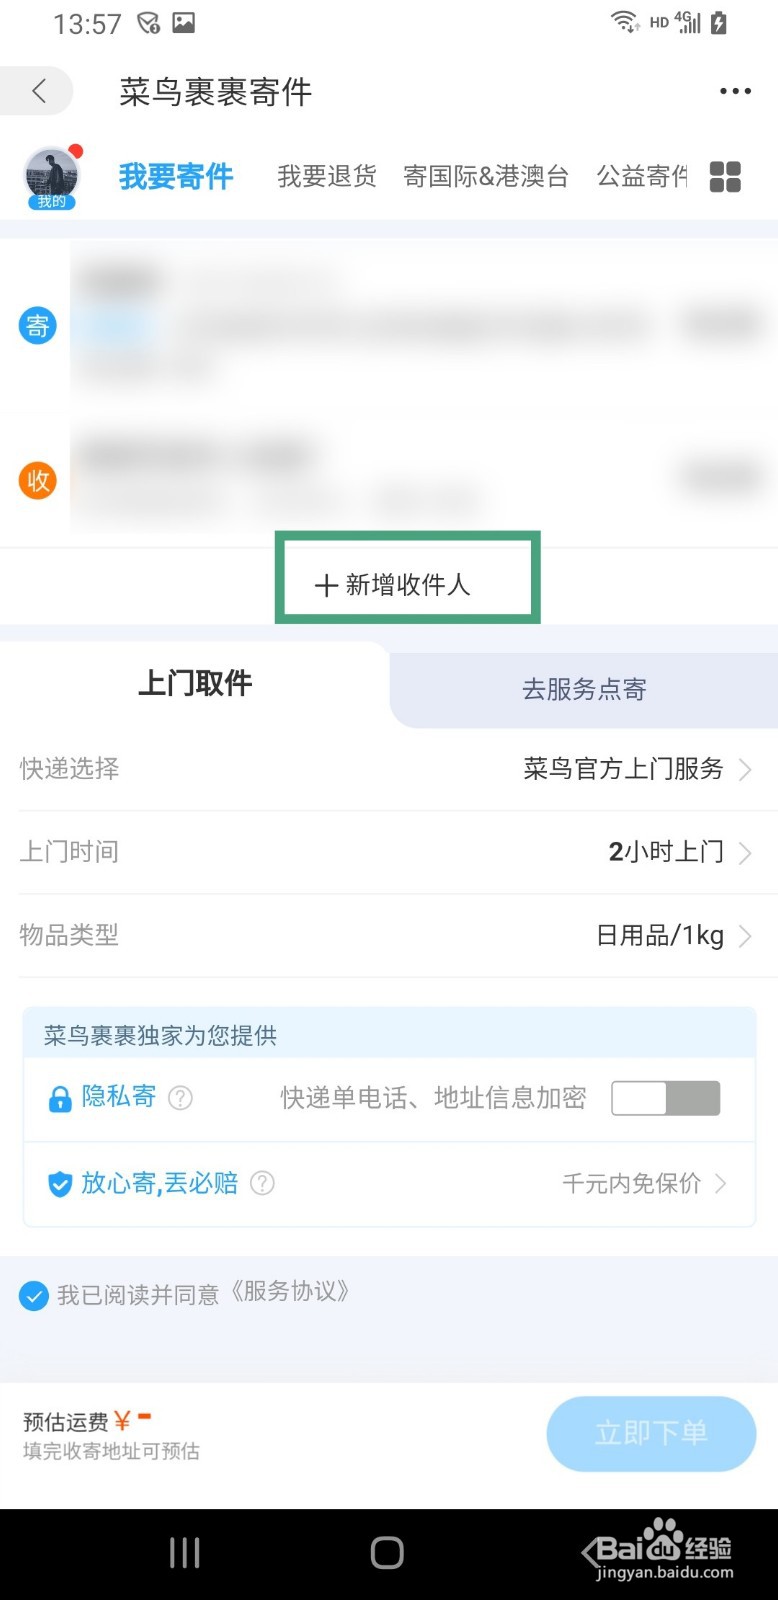Uncheck the 我已阅读并同意 agreement checkbox
Image resolution: width=778 pixels, height=1600 pixels.
(34, 1296)
